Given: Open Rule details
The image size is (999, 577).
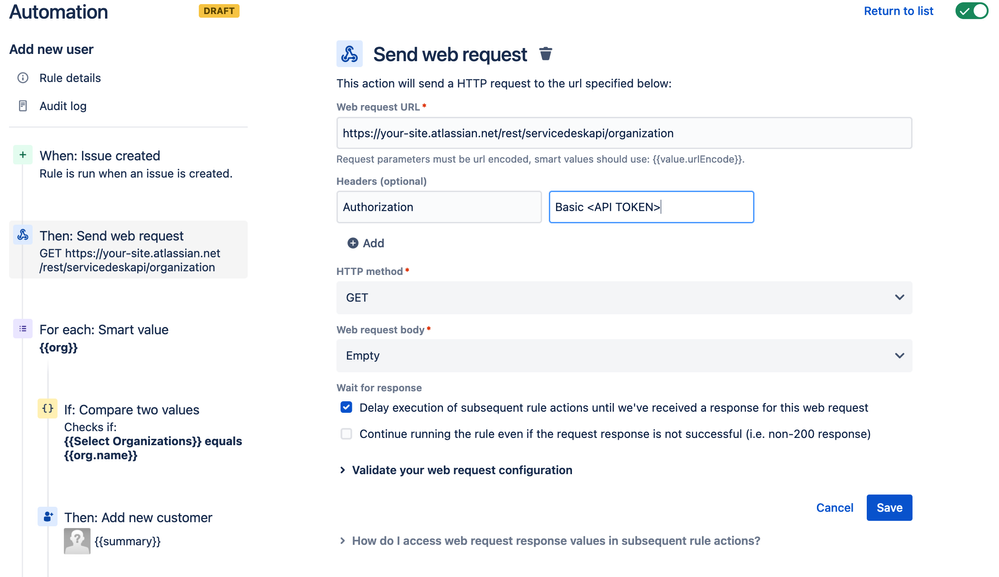Looking at the screenshot, I should [70, 78].
